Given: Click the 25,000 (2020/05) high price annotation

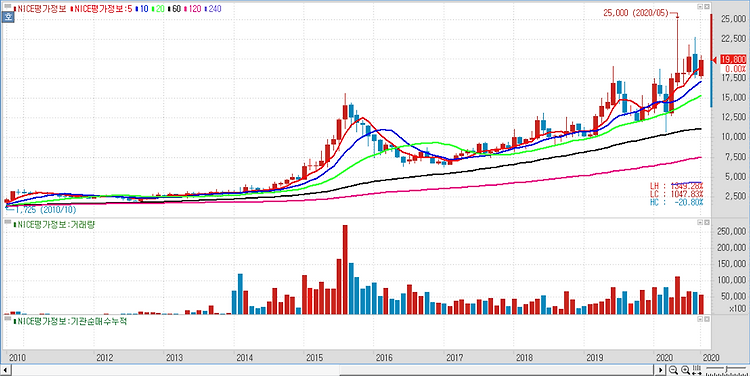Looking at the screenshot, I should (635, 13).
